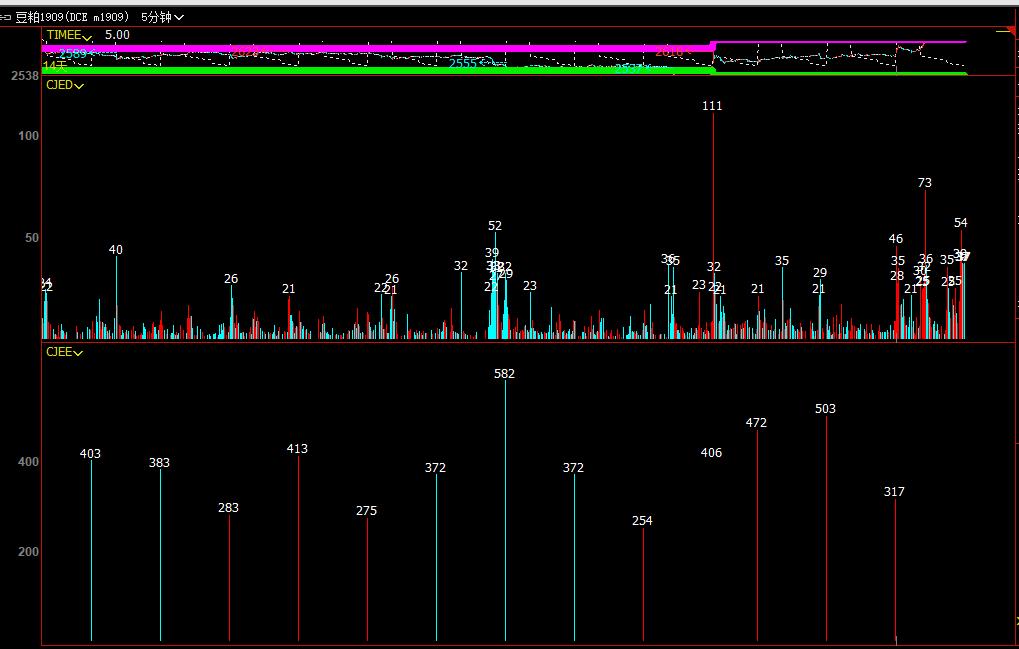Expand the TIMEE indicator dropdown
This screenshot has width=1019, height=649.
point(88,37)
